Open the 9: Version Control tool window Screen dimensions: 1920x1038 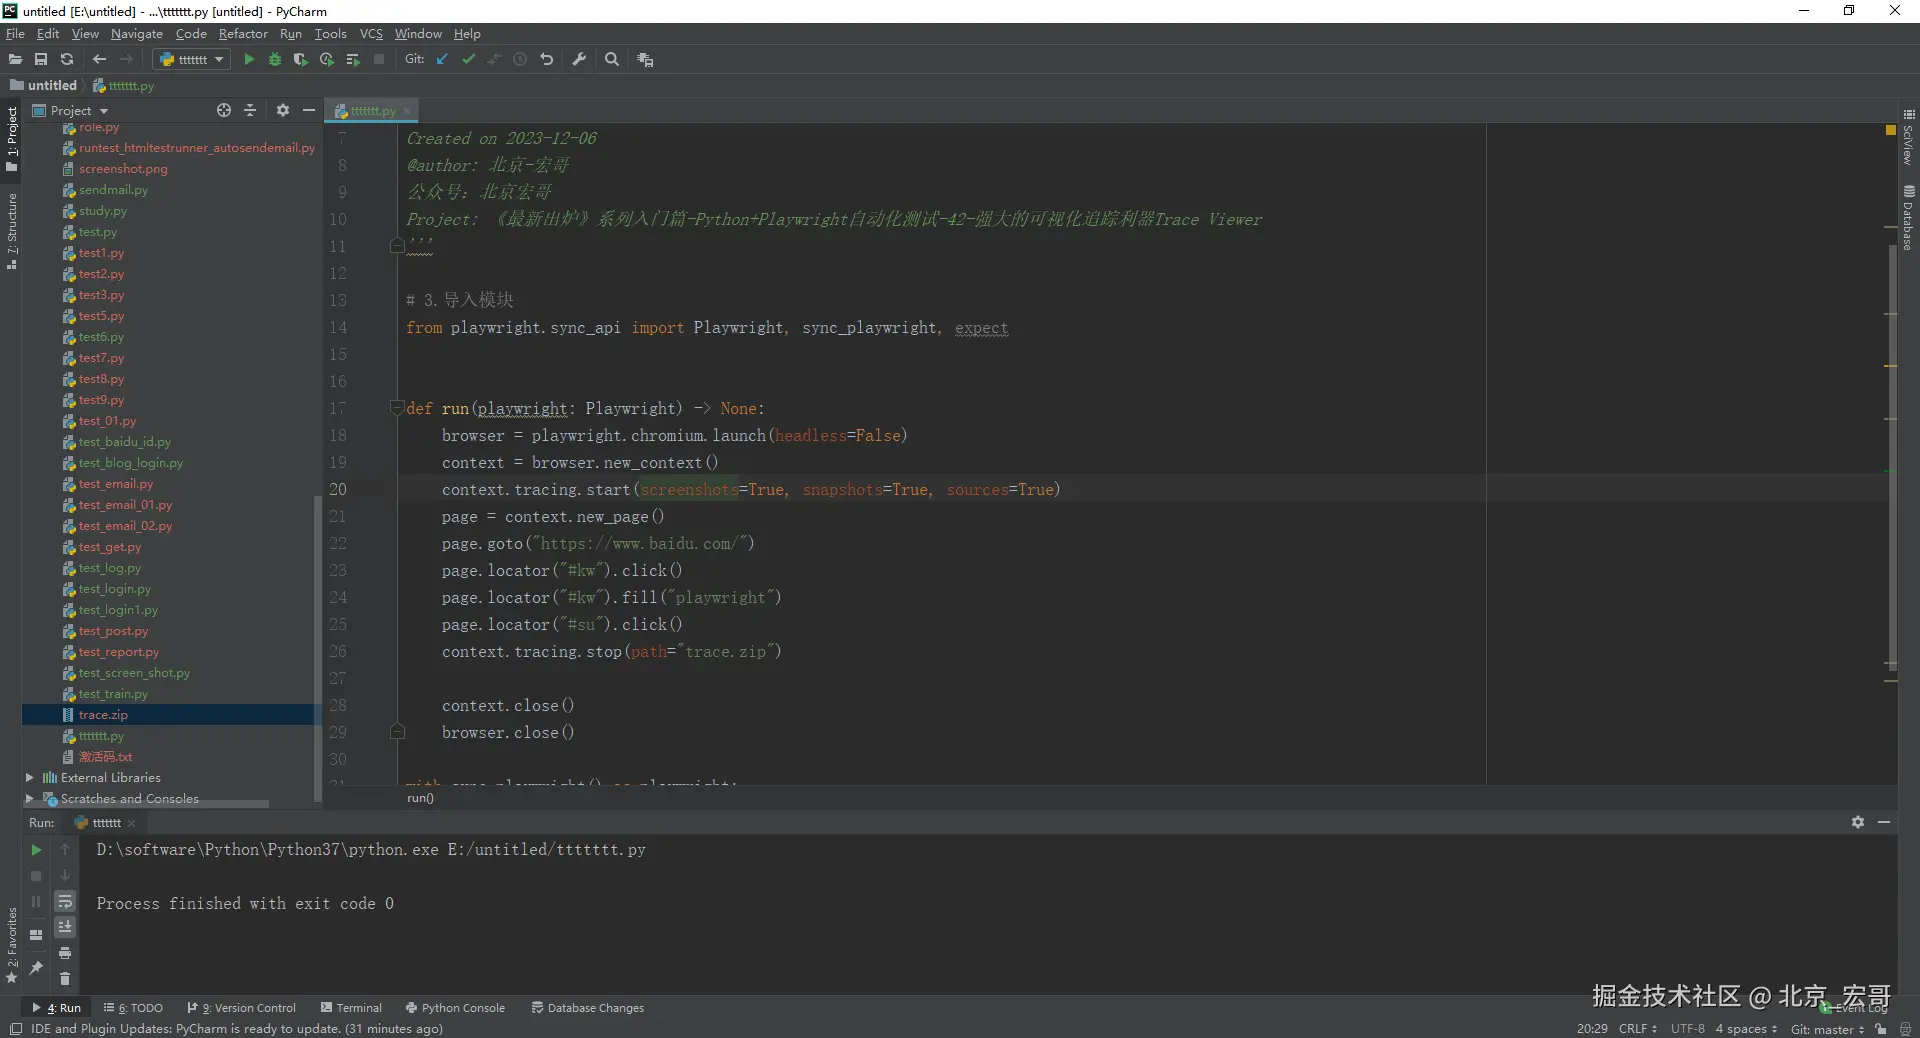(x=241, y=1008)
